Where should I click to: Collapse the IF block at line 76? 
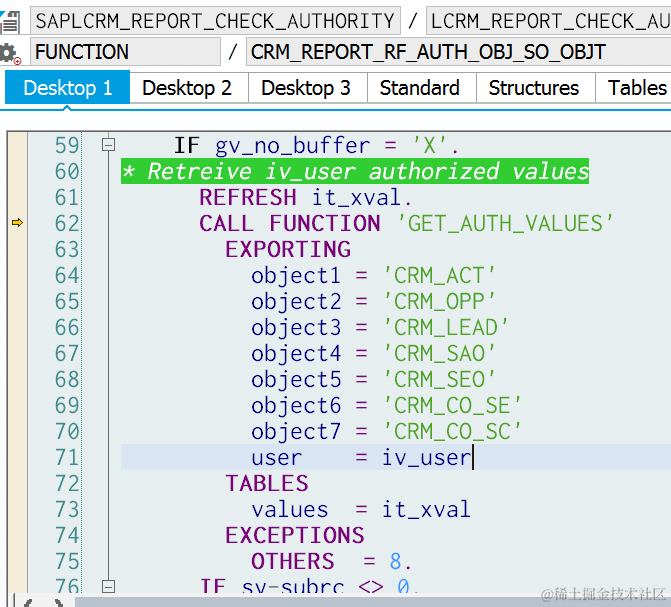point(108,586)
